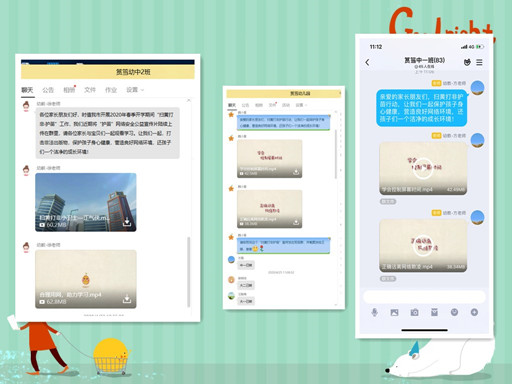
Task: Tap the 11:12 clock in phone status bar
Action: (x=376, y=47)
